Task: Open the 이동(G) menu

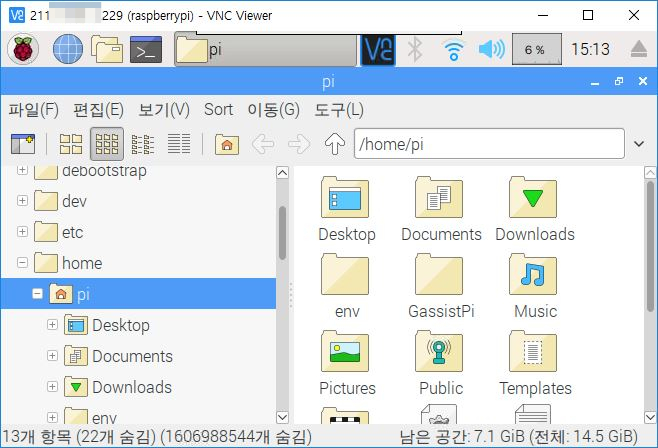Action: [273, 110]
